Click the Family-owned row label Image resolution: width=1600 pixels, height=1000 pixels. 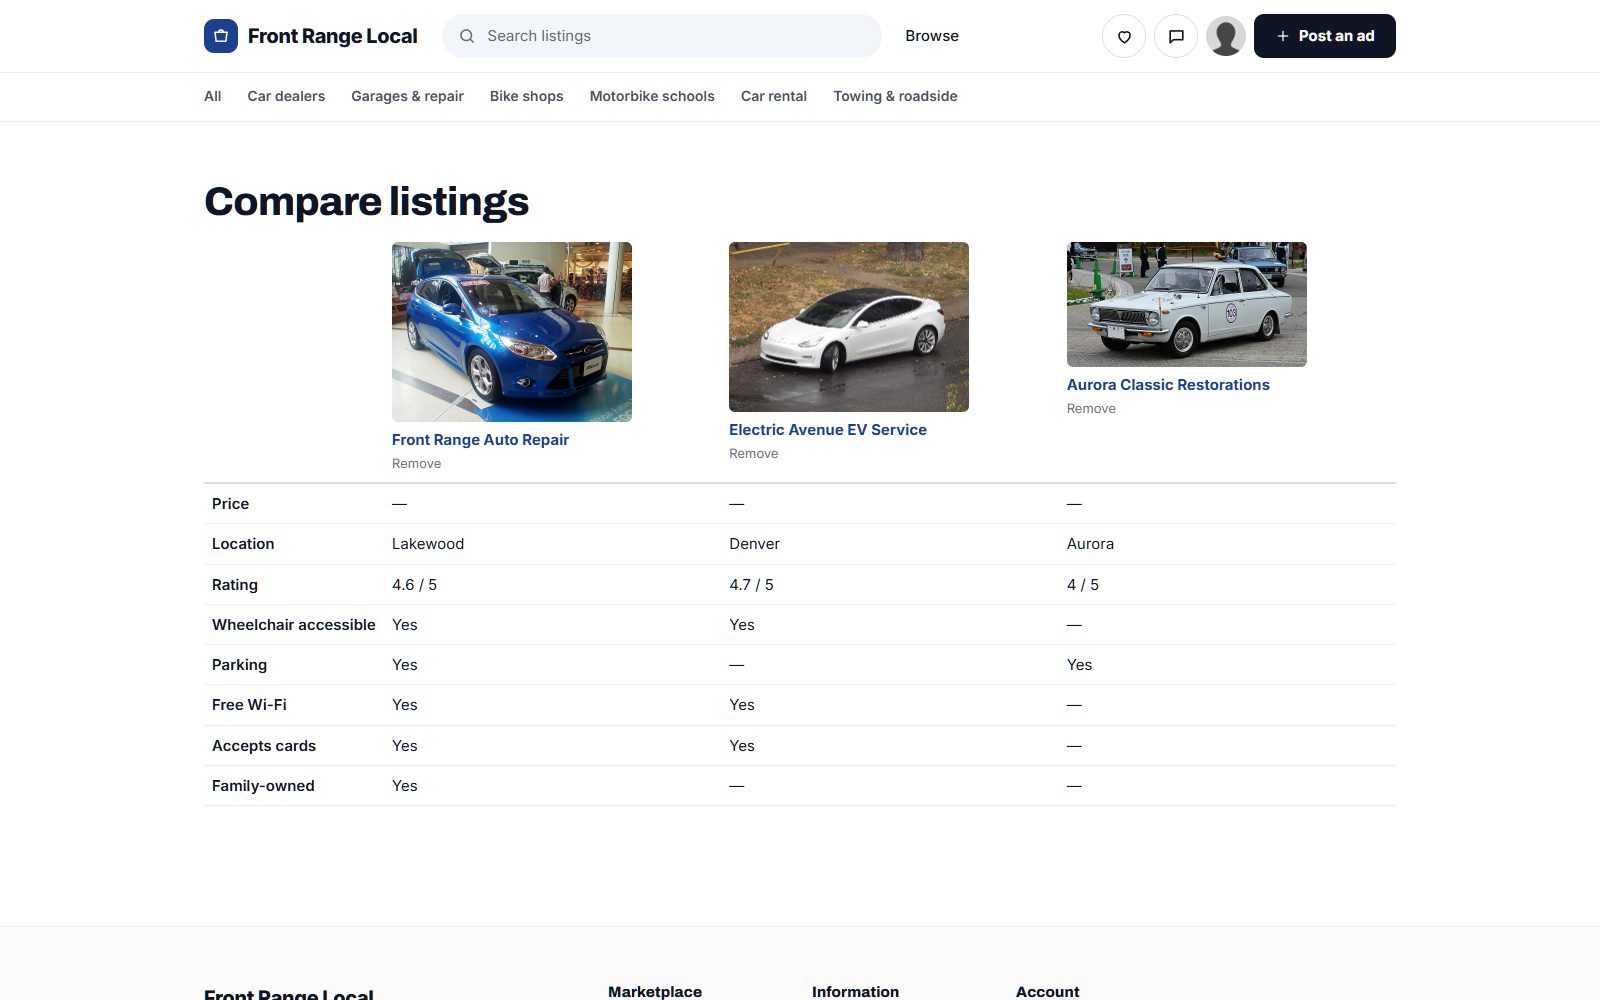263,786
